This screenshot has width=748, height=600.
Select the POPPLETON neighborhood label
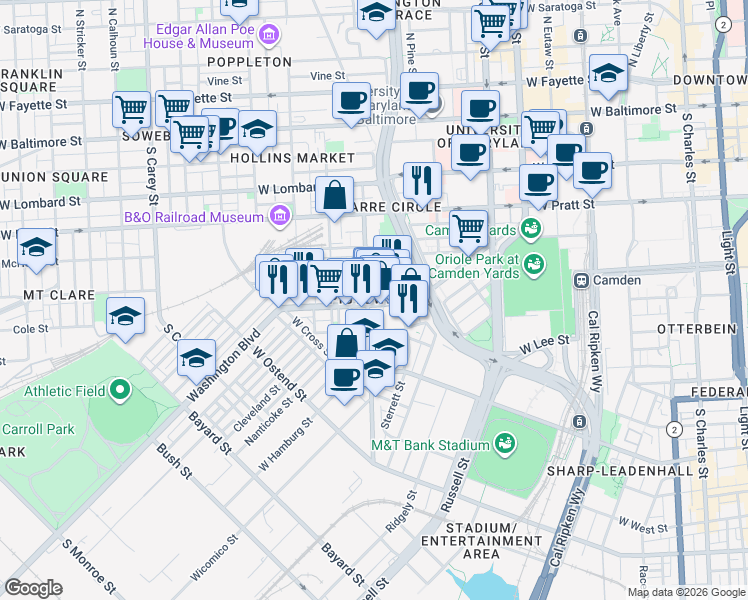pos(249,62)
